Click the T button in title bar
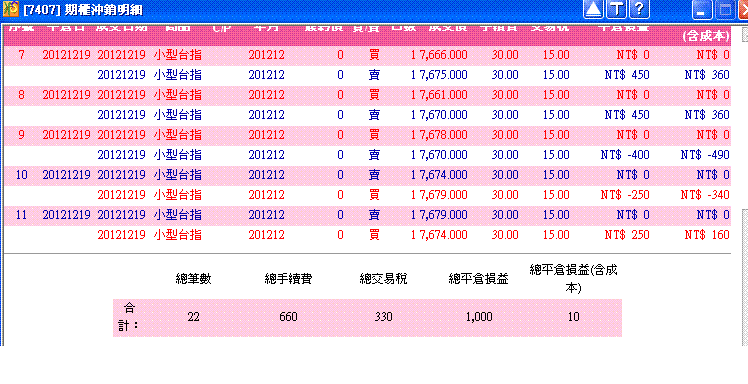 click(x=616, y=10)
